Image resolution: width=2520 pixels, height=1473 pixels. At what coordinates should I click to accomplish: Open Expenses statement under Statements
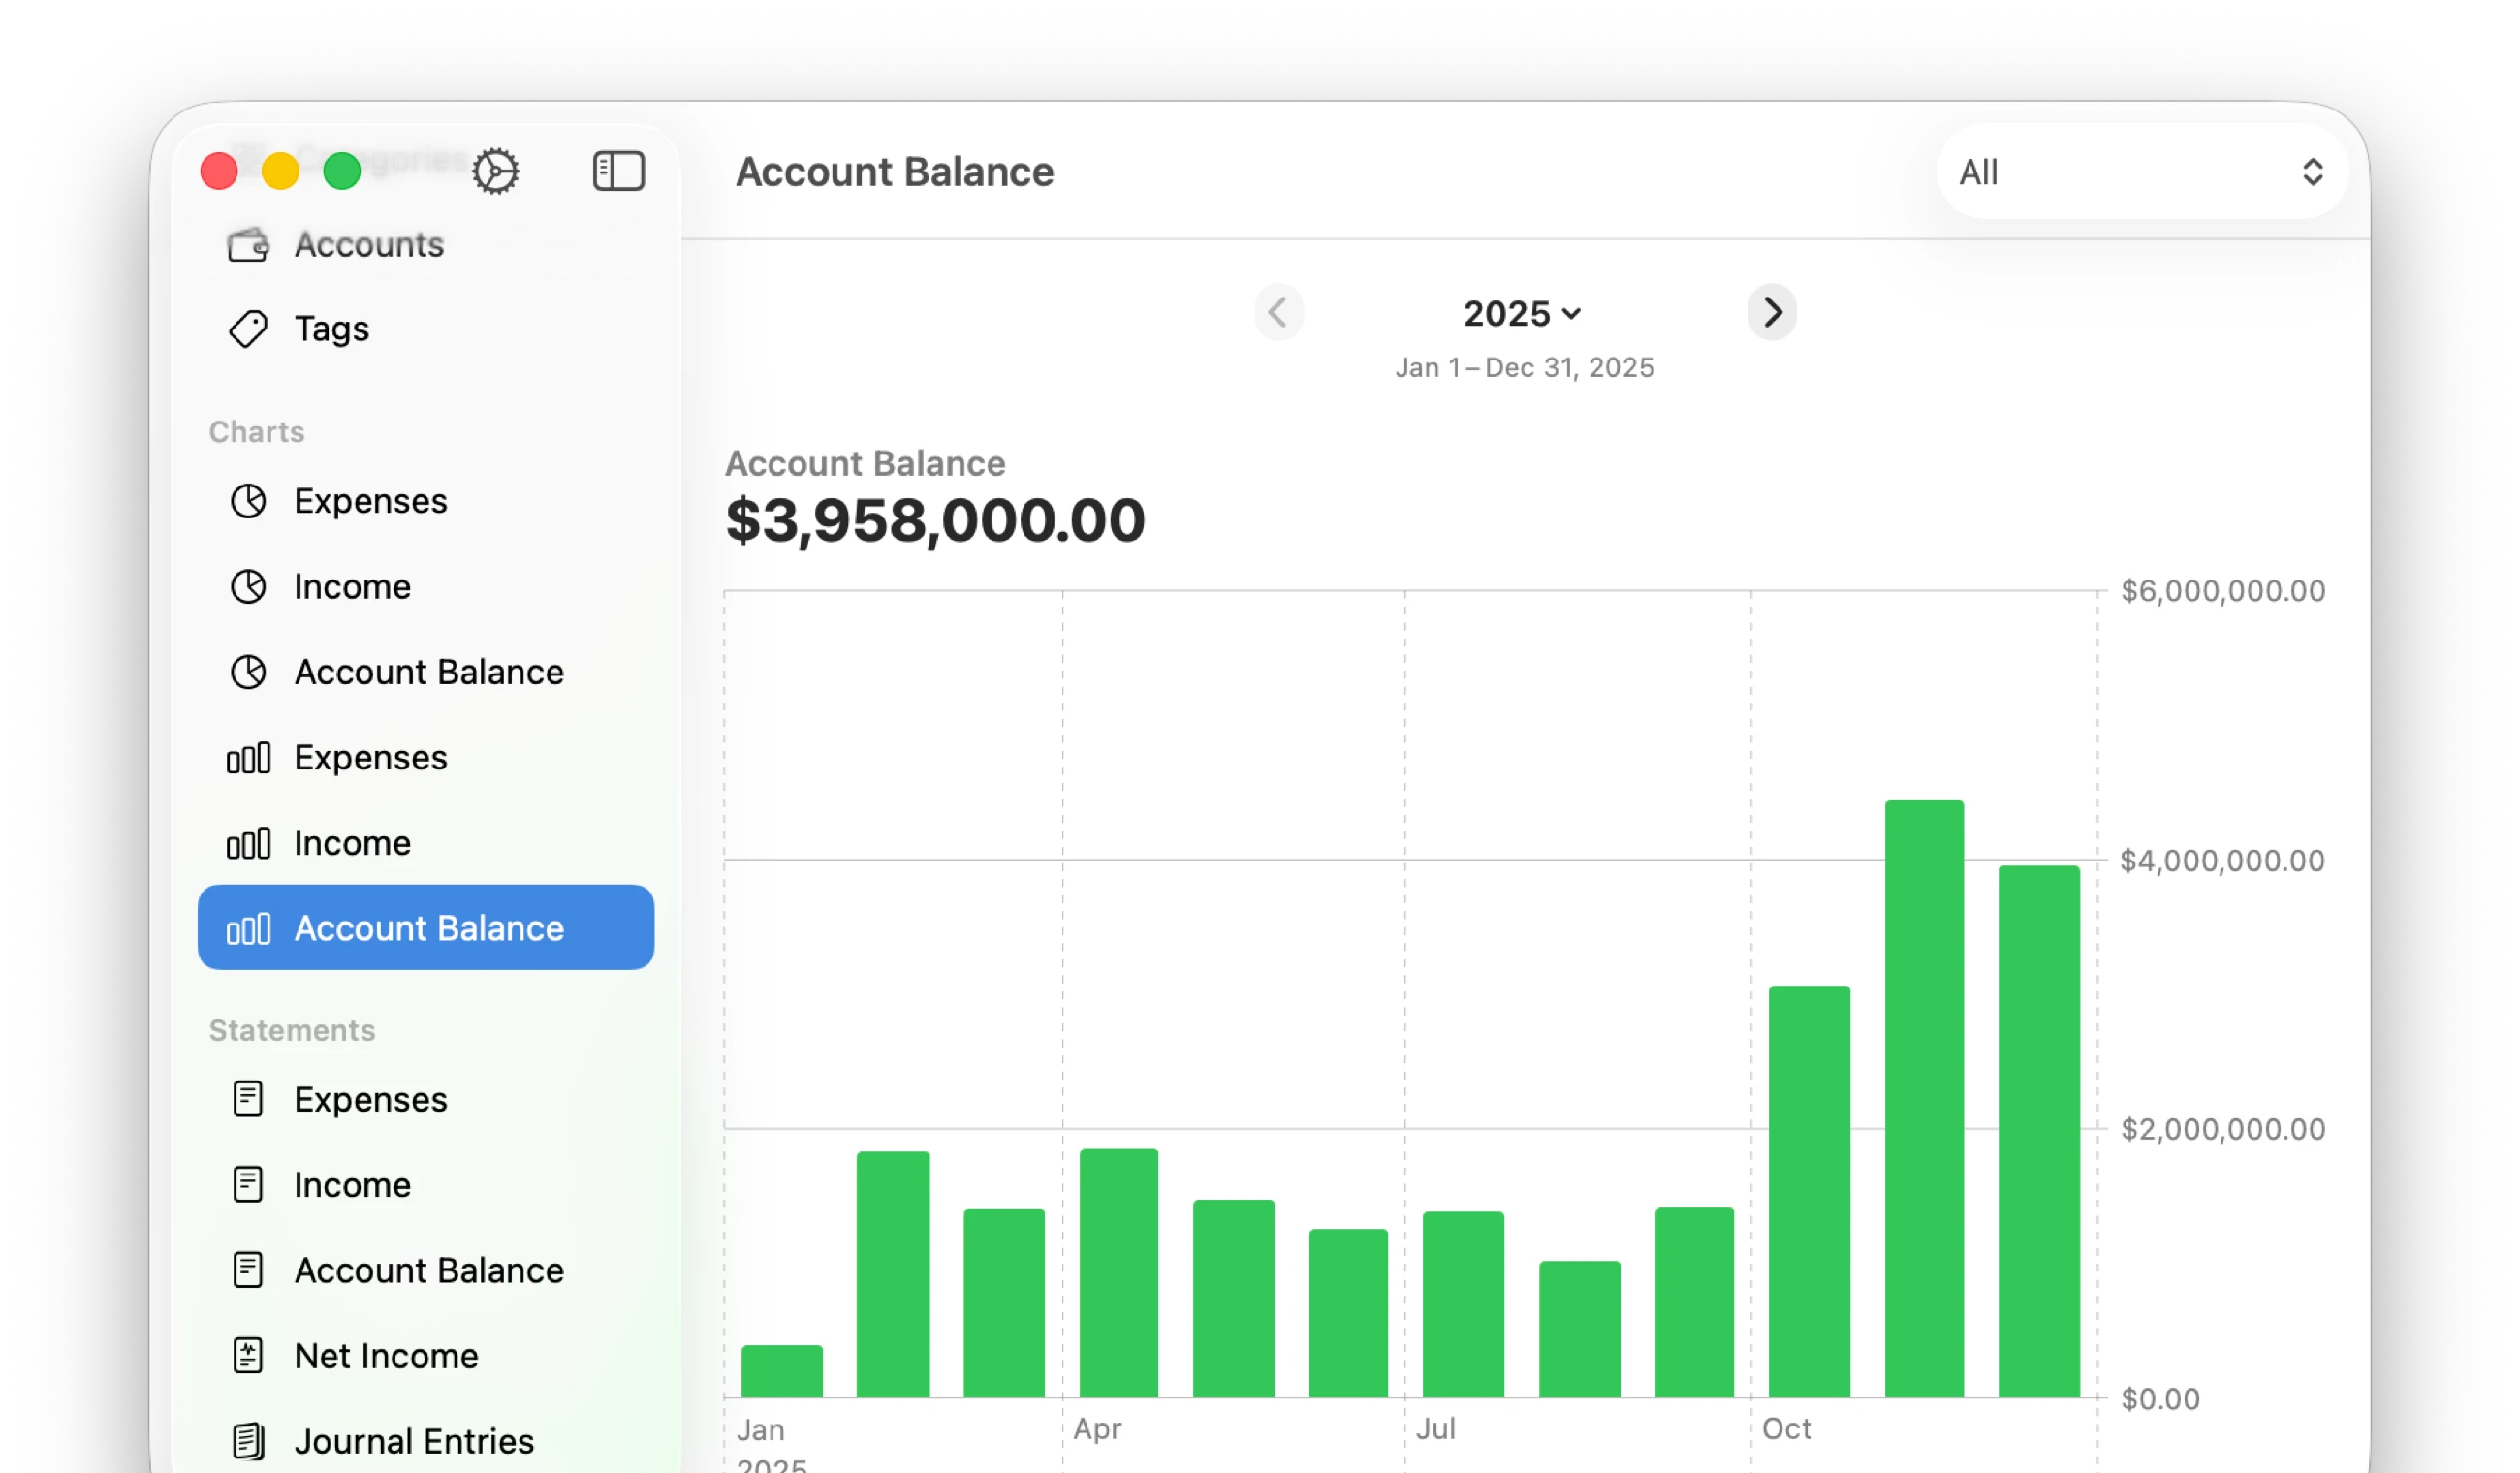tap(370, 1100)
